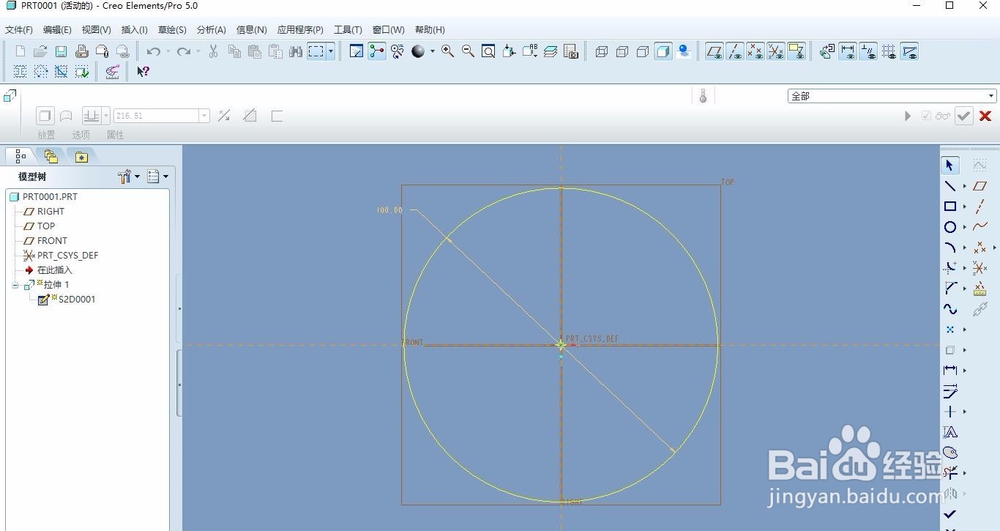Toggle sketch dimensions display
Screen dimensions: 1000x531
(848, 52)
